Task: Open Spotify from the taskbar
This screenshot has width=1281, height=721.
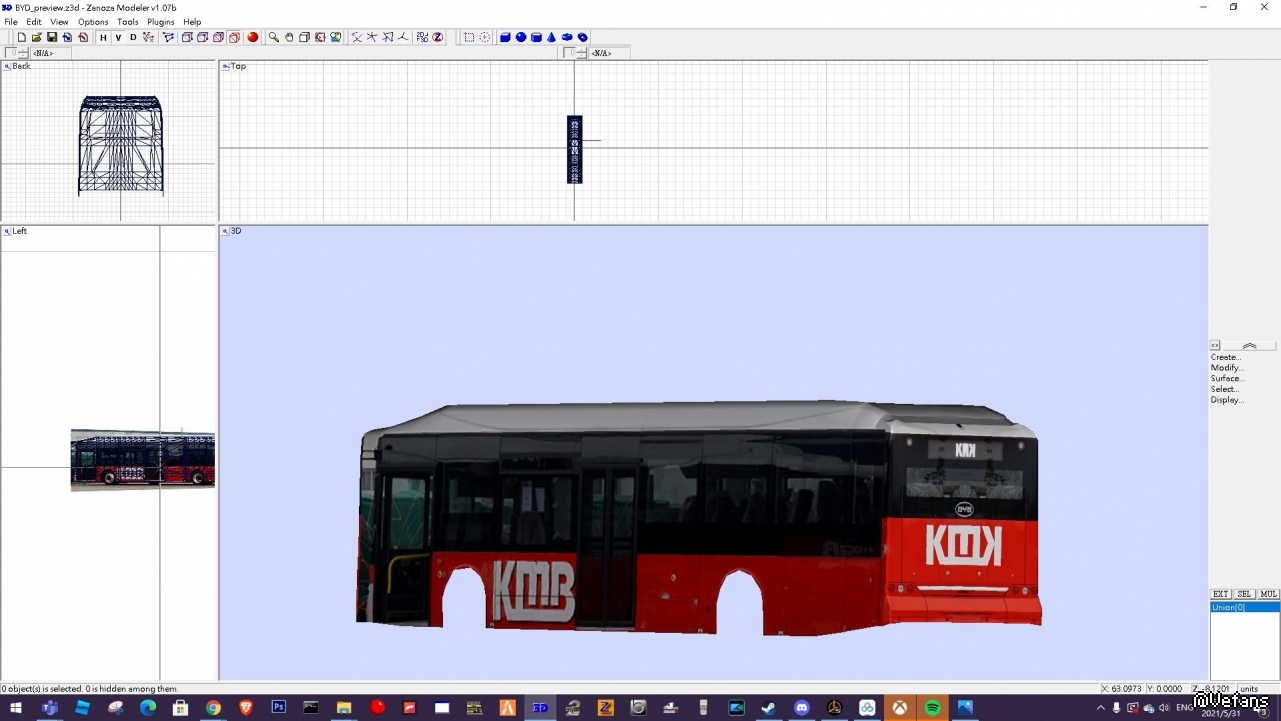Action: click(932, 708)
